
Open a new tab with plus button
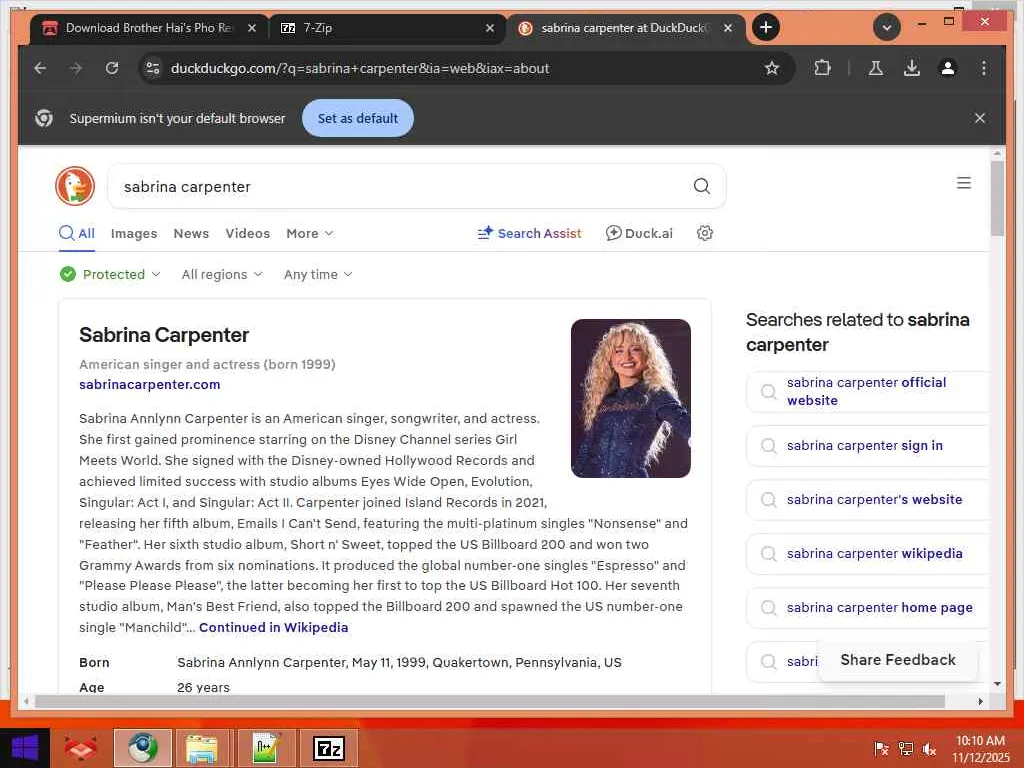pyautogui.click(x=766, y=27)
